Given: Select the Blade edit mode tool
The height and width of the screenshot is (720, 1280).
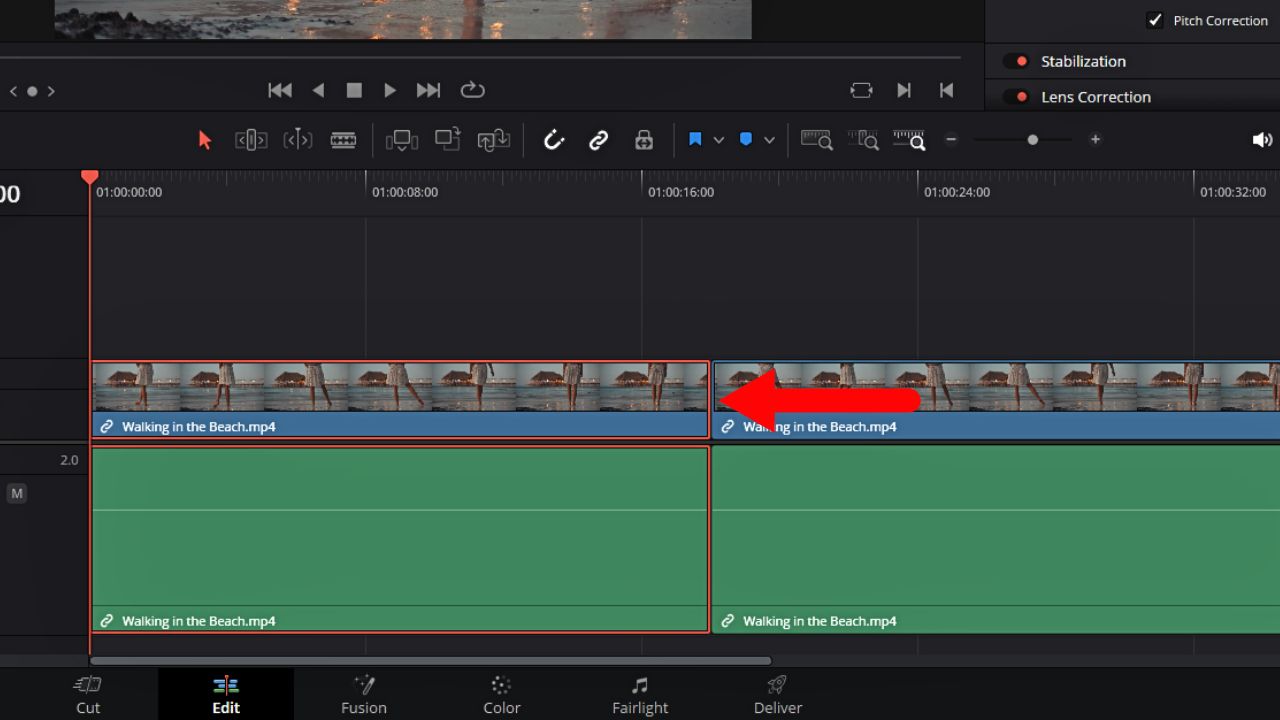Looking at the screenshot, I should point(343,139).
